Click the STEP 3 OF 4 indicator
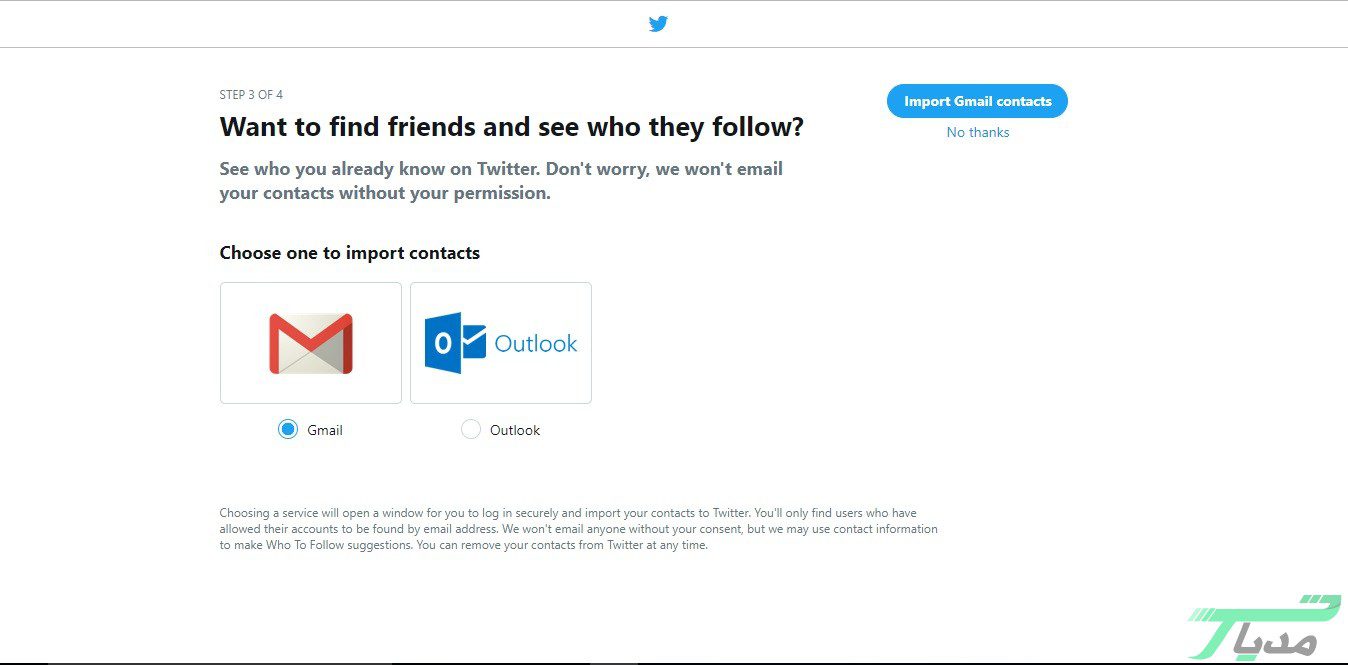 pyautogui.click(x=251, y=95)
